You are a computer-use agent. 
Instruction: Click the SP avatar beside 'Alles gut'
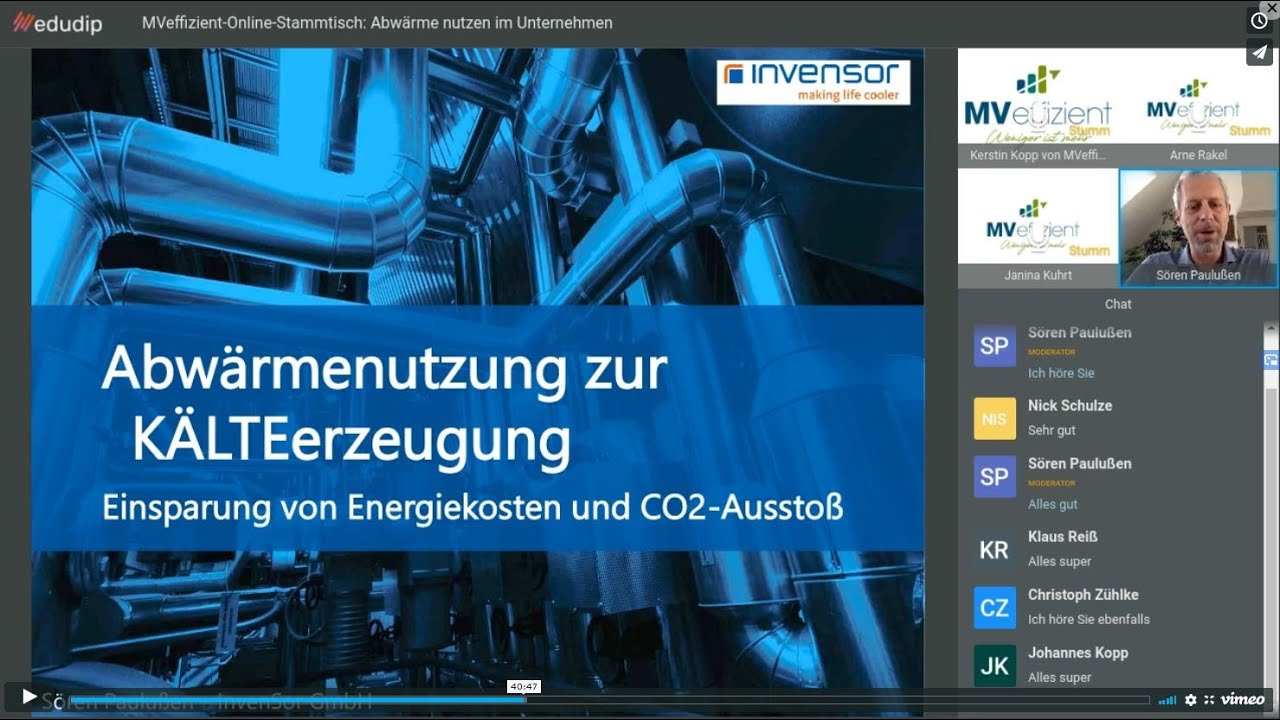click(x=994, y=477)
